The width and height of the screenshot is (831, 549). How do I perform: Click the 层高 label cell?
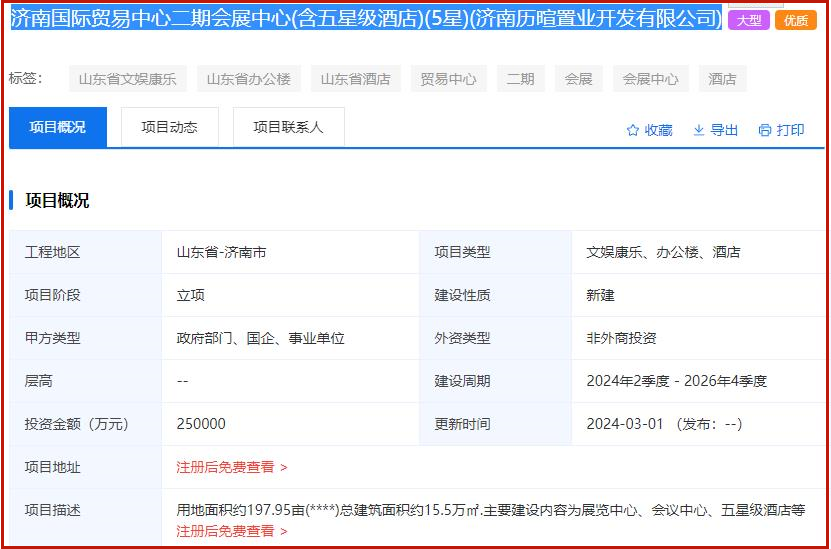point(85,381)
